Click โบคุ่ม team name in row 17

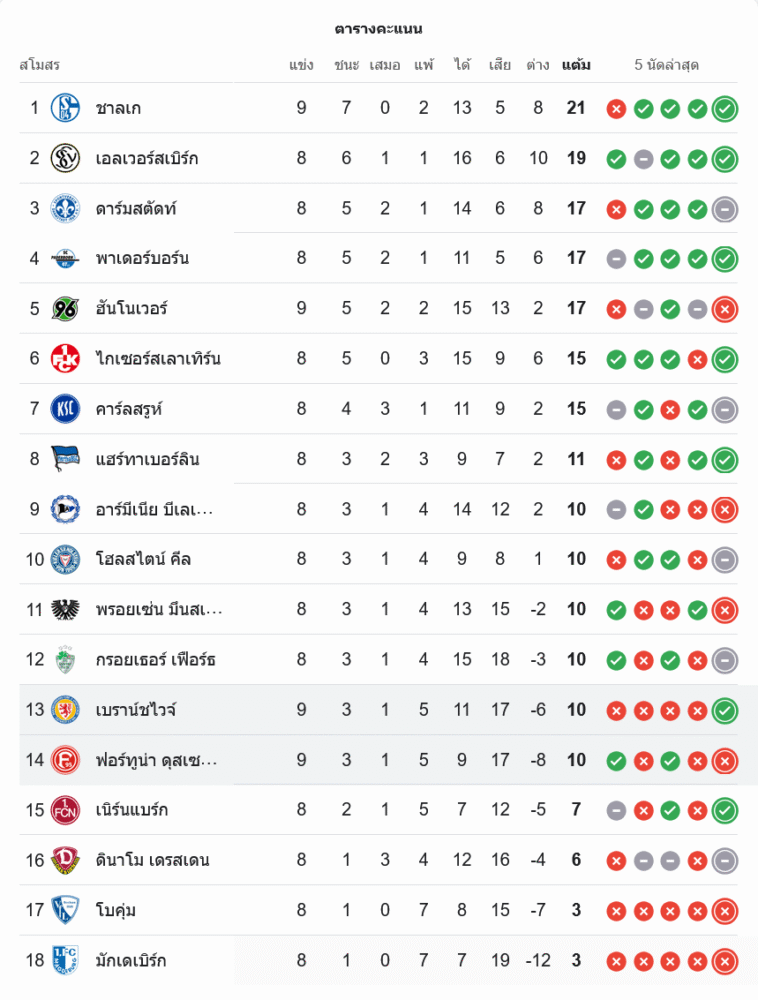116,910
